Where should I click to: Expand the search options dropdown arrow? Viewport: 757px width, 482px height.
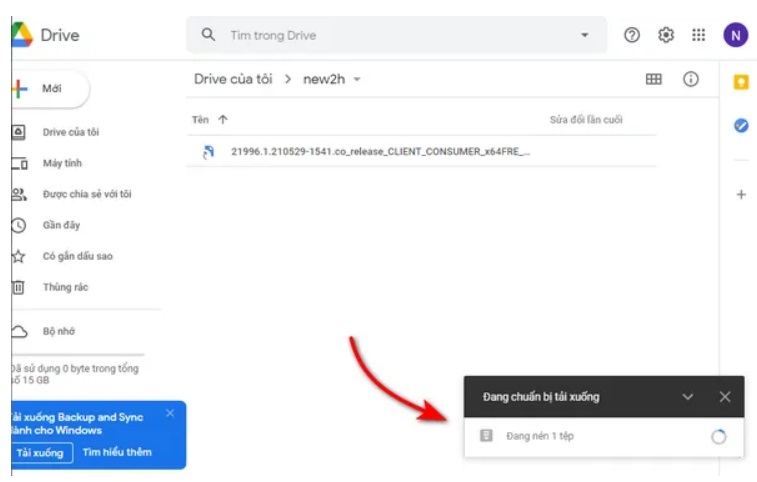[585, 35]
